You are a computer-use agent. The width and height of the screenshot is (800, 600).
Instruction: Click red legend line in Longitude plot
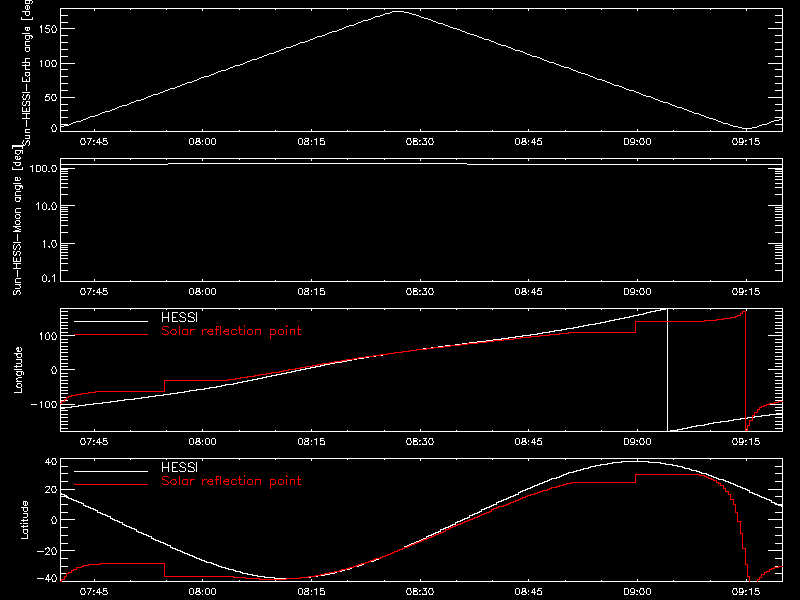point(111,335)
